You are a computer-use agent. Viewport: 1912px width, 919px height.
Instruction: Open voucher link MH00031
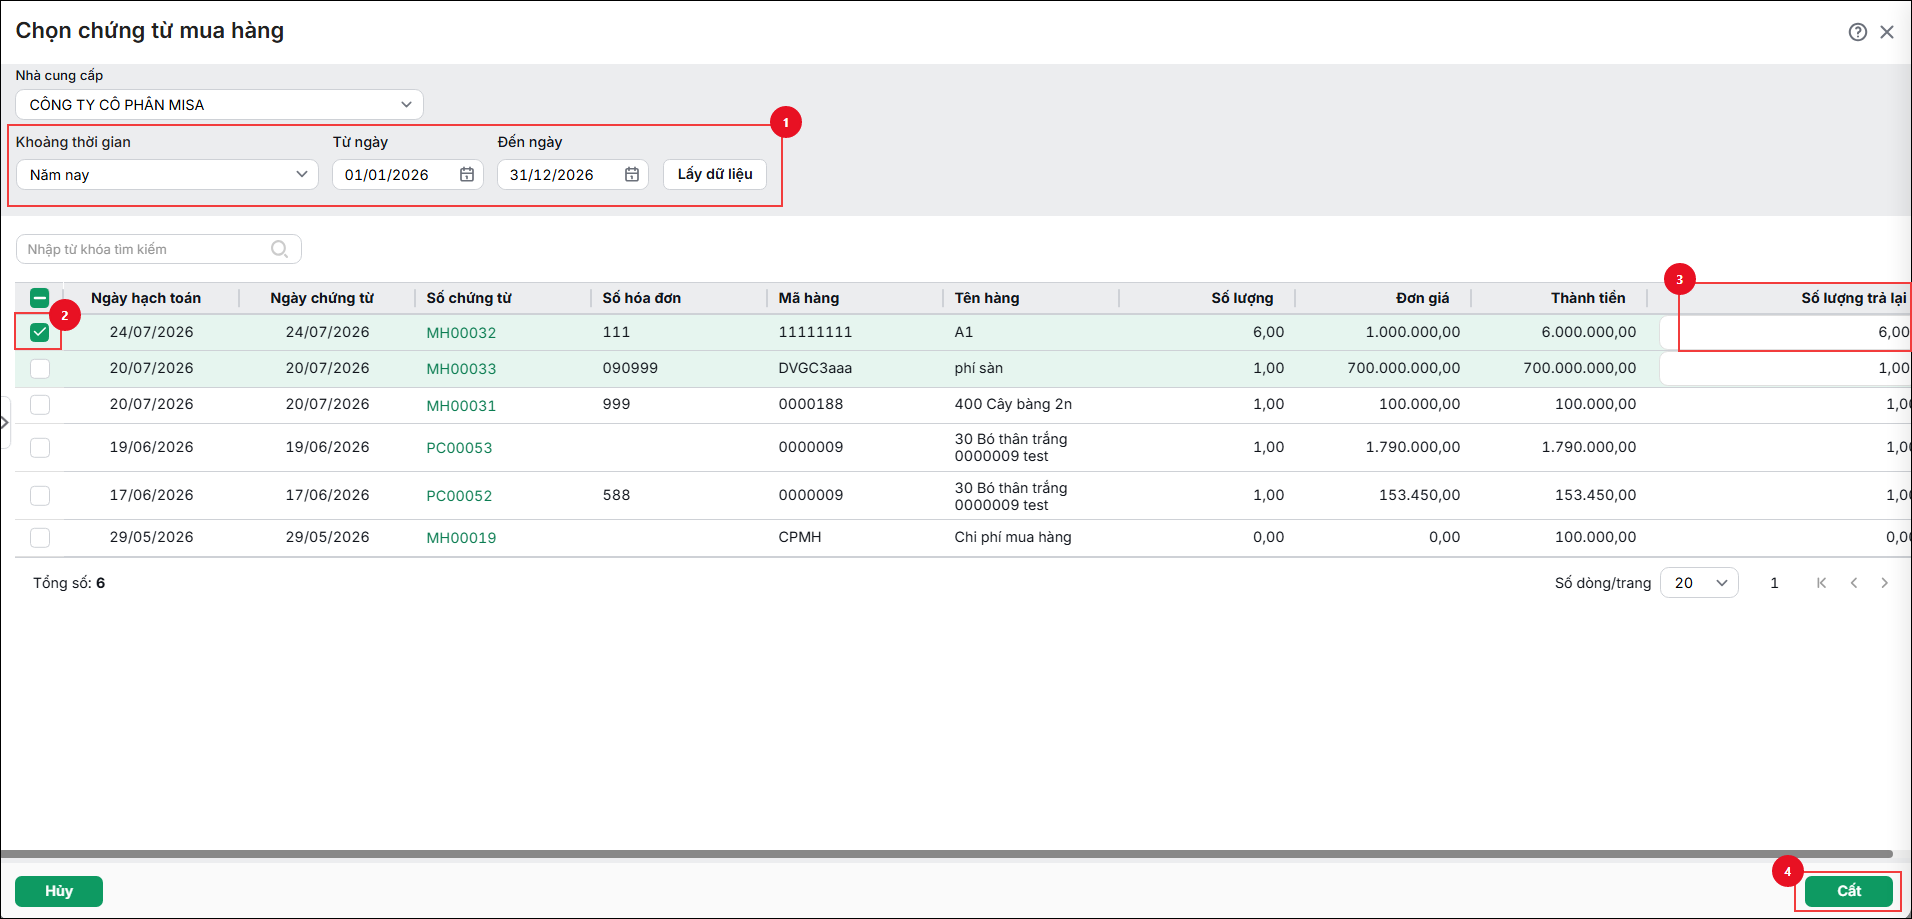[x=461, y=405]
